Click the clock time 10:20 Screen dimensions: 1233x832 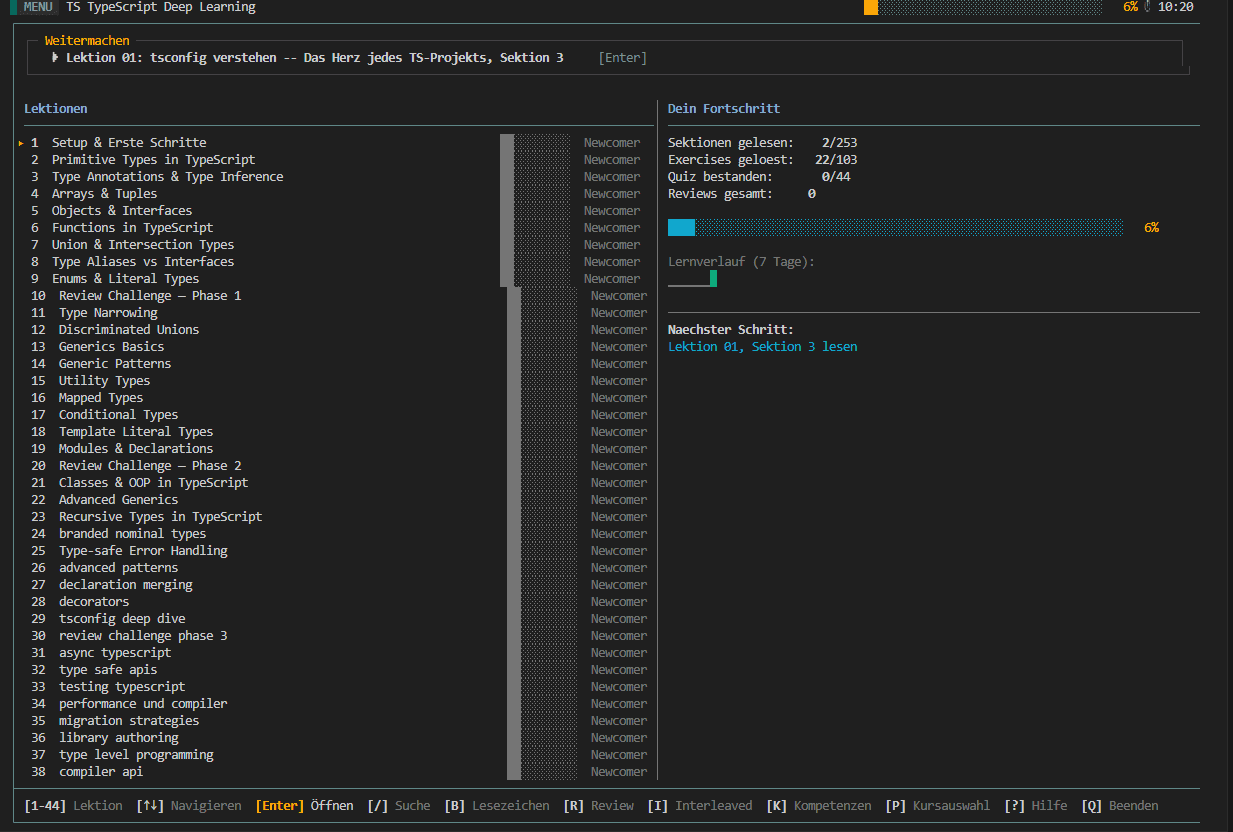[1175, 7]
